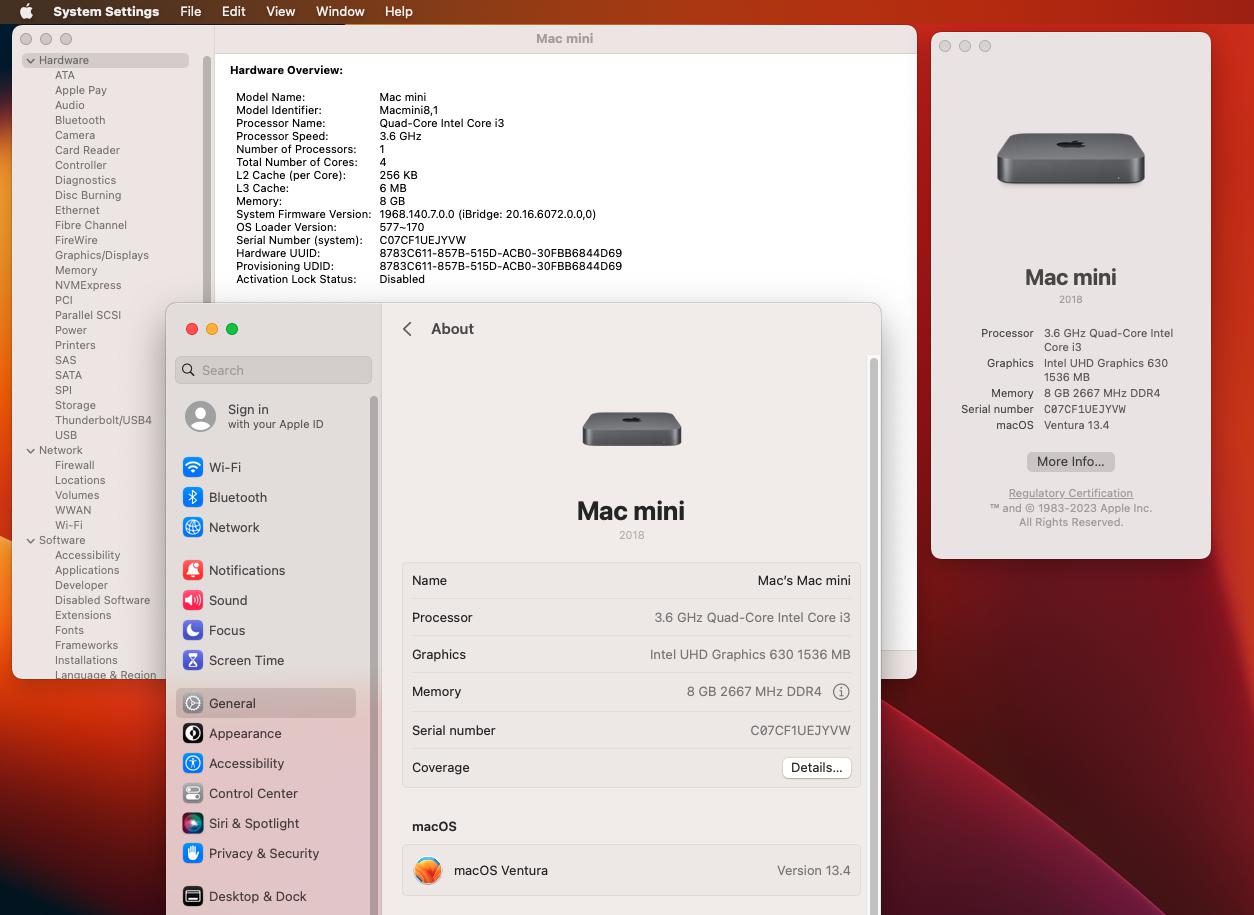Click the memory info icon

click(x=841, y=692)
